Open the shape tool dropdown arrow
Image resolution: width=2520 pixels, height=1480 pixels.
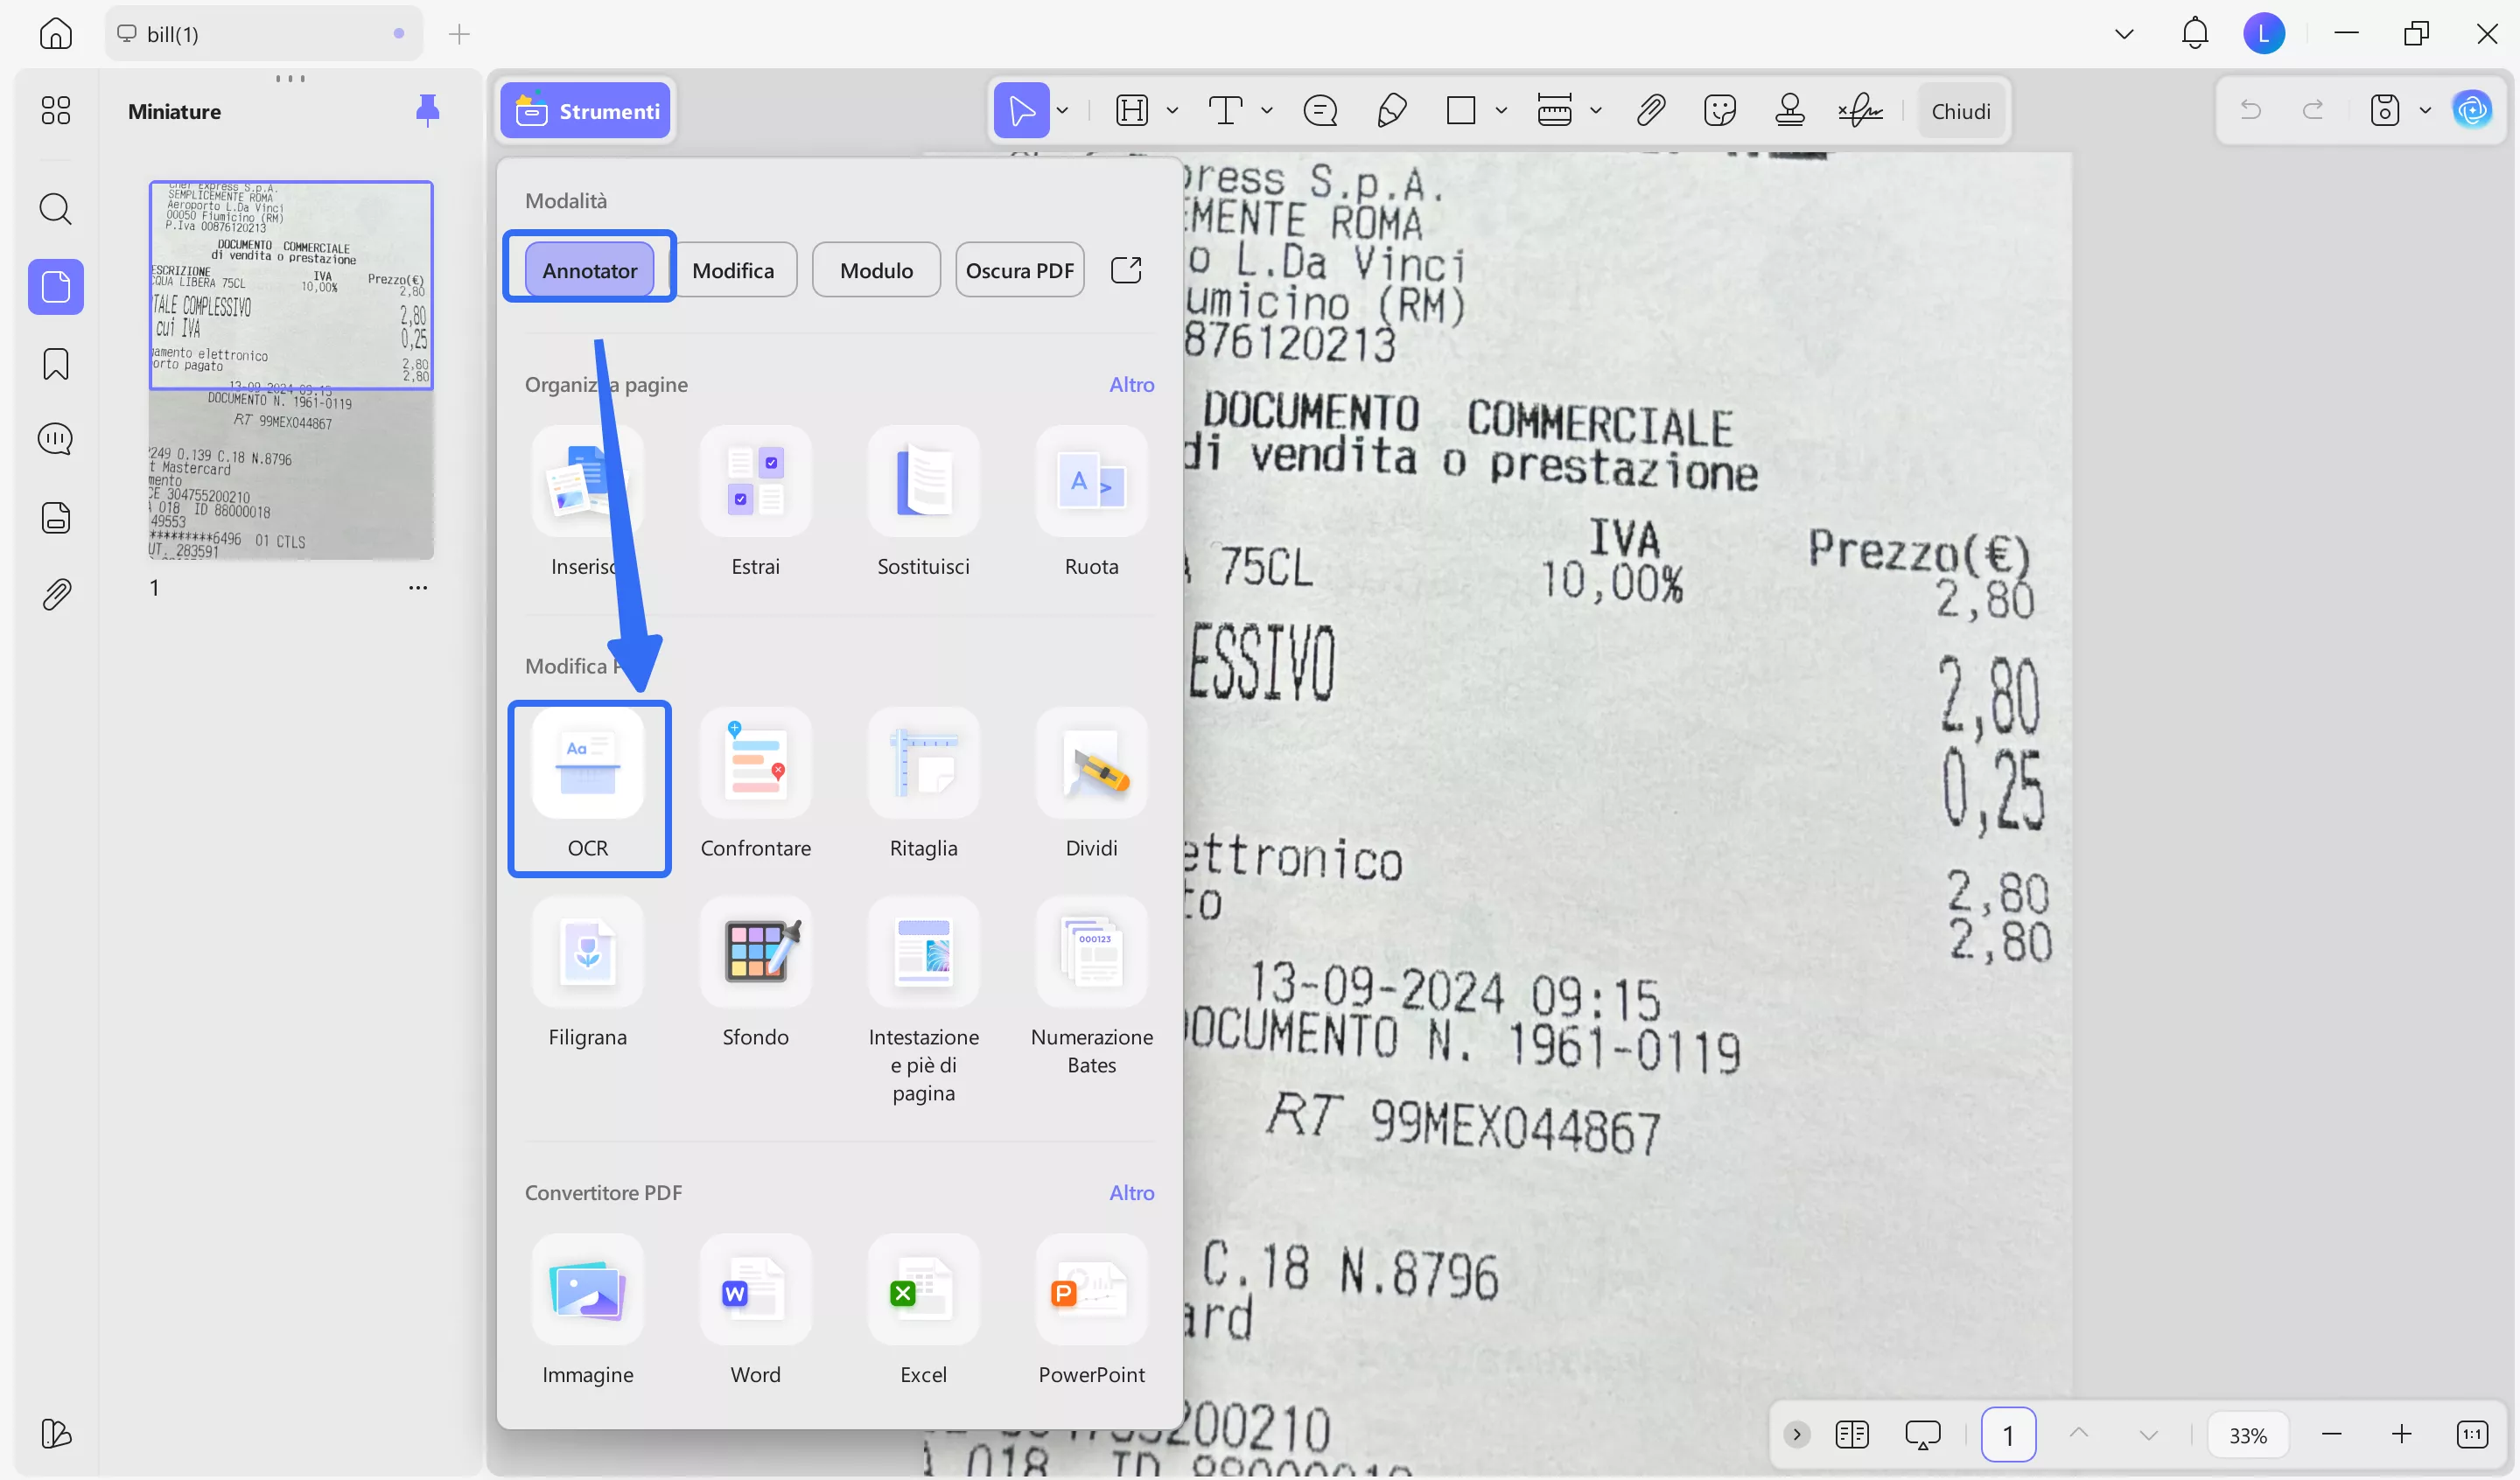click(x=1501, y=110)
